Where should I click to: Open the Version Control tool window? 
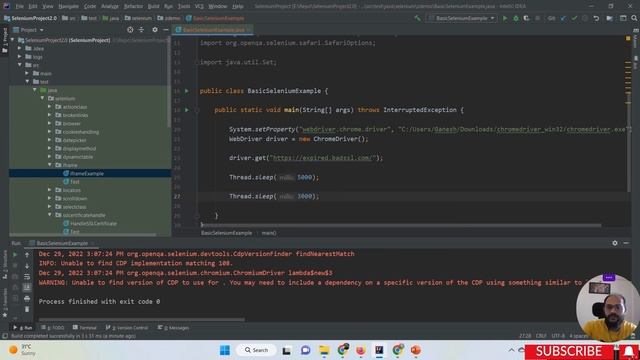click(127, 328)
